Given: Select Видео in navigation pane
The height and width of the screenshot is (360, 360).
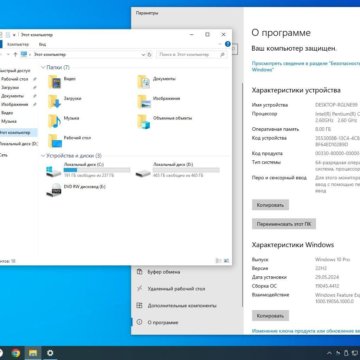Looking at the screenshot, I should [7, 113].
